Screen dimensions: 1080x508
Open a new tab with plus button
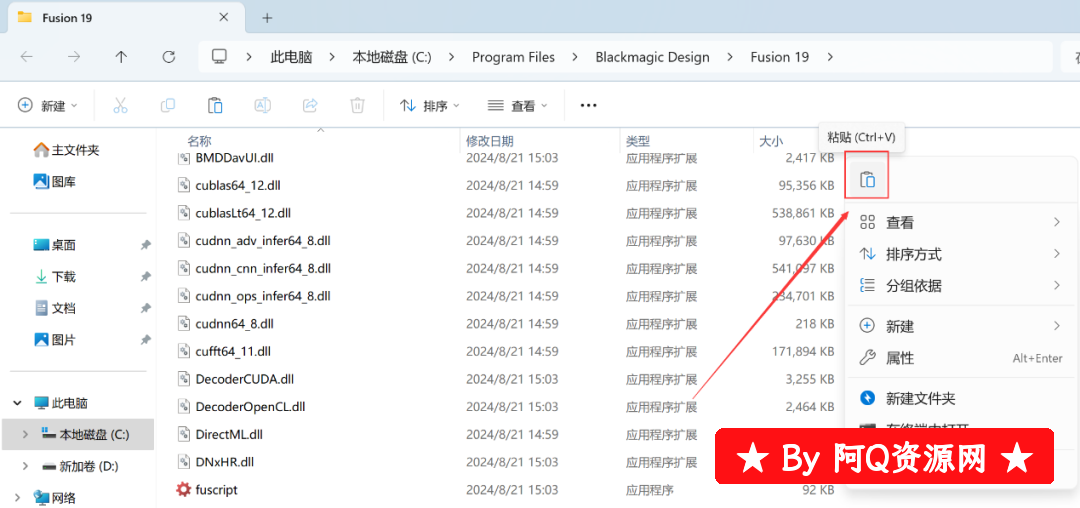coord(267,18)
